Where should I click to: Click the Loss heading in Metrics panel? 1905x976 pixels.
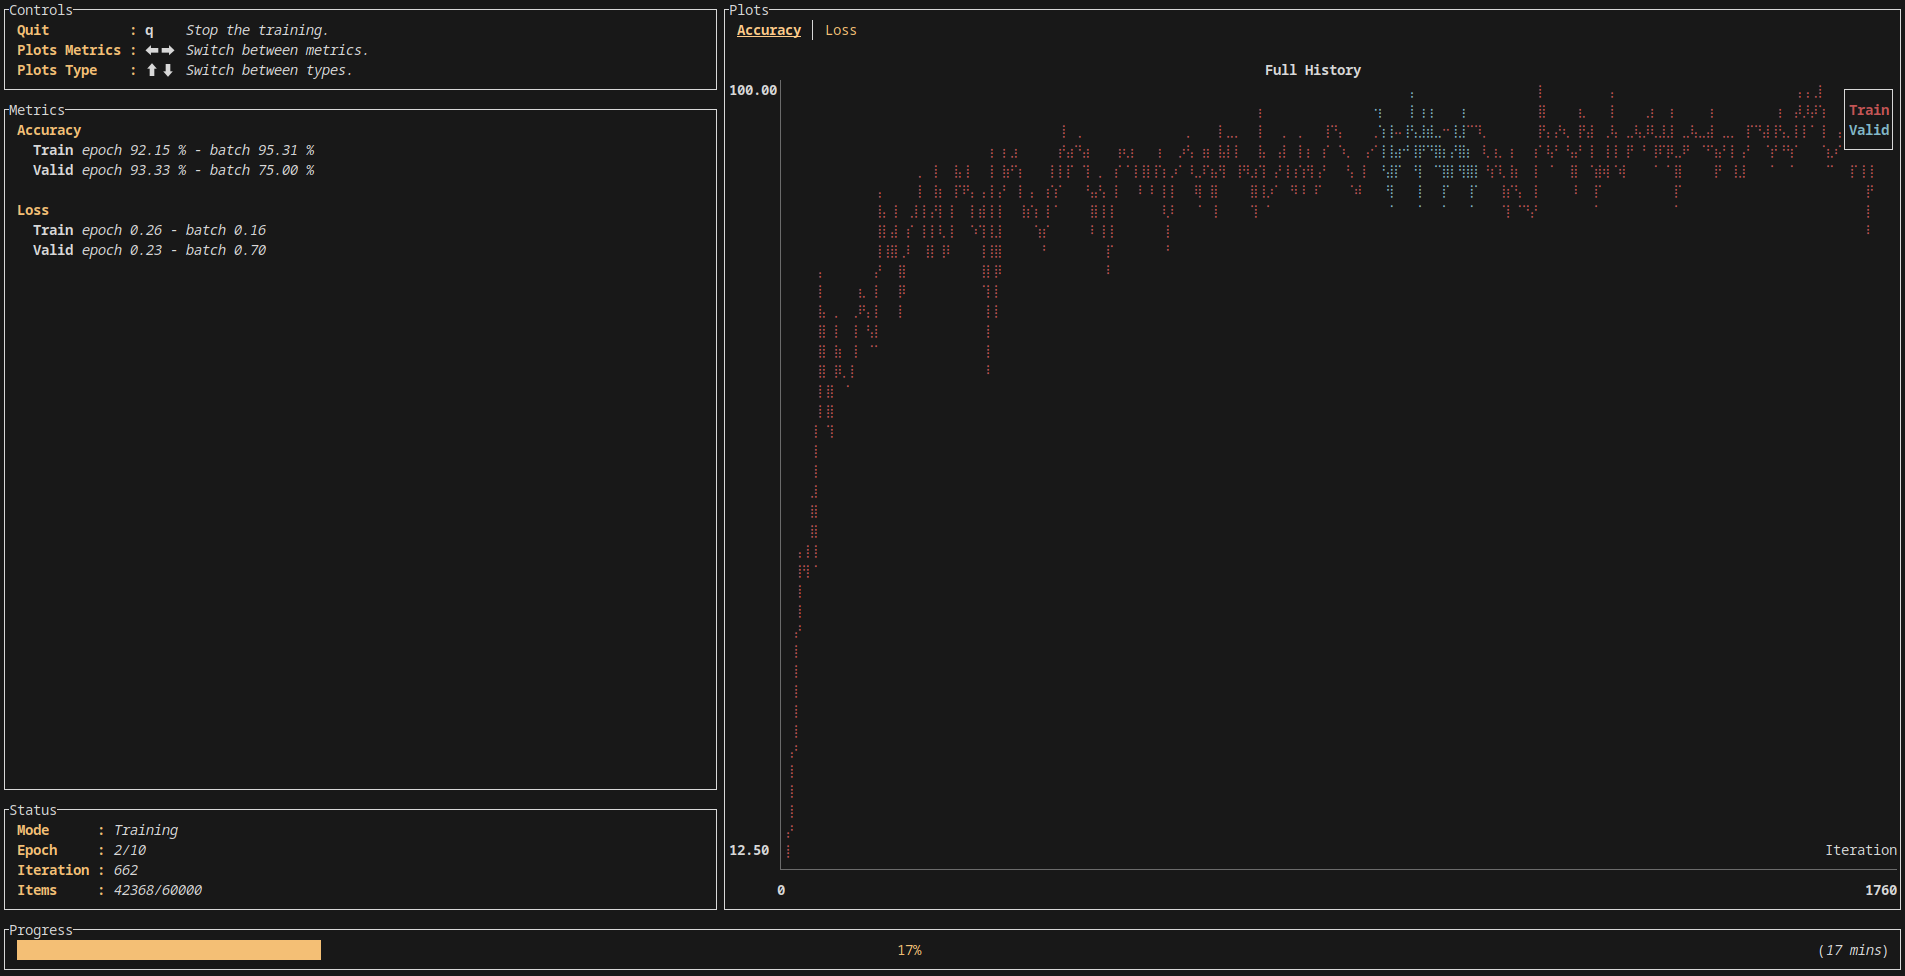(33, 210)
